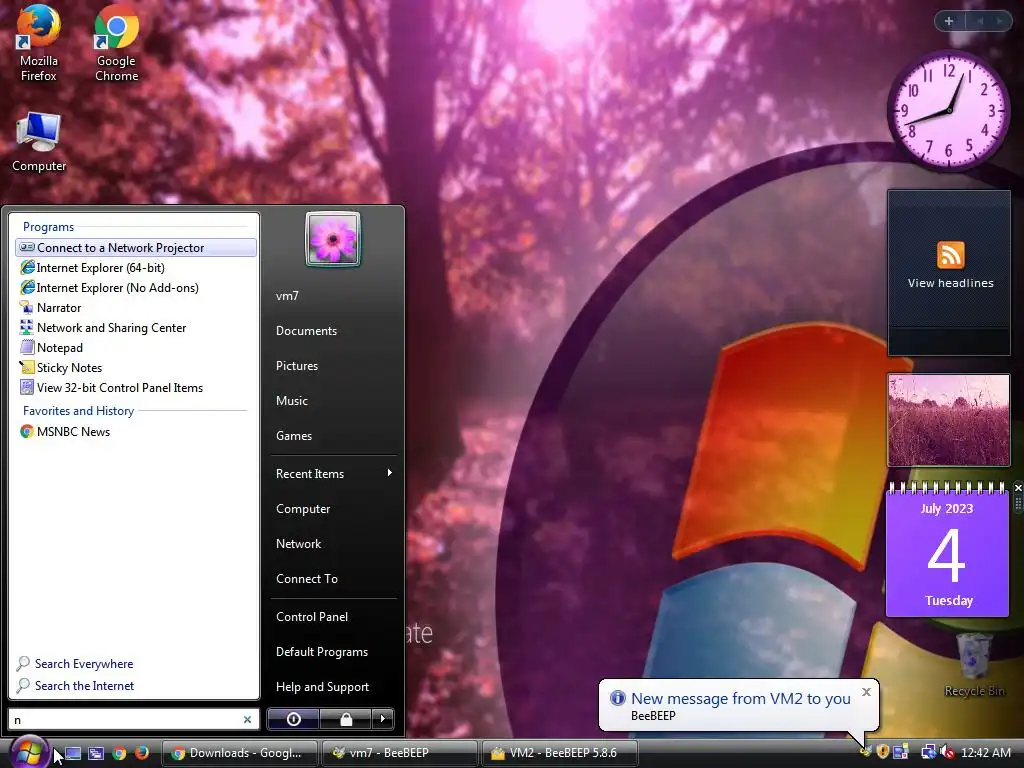Image resolution: width=1024 pixels, height=768 pixels.
Task: Switch to vm7 - BeeBEEP taskbar button
Action: pyautogui.click(x=400, y=753)
